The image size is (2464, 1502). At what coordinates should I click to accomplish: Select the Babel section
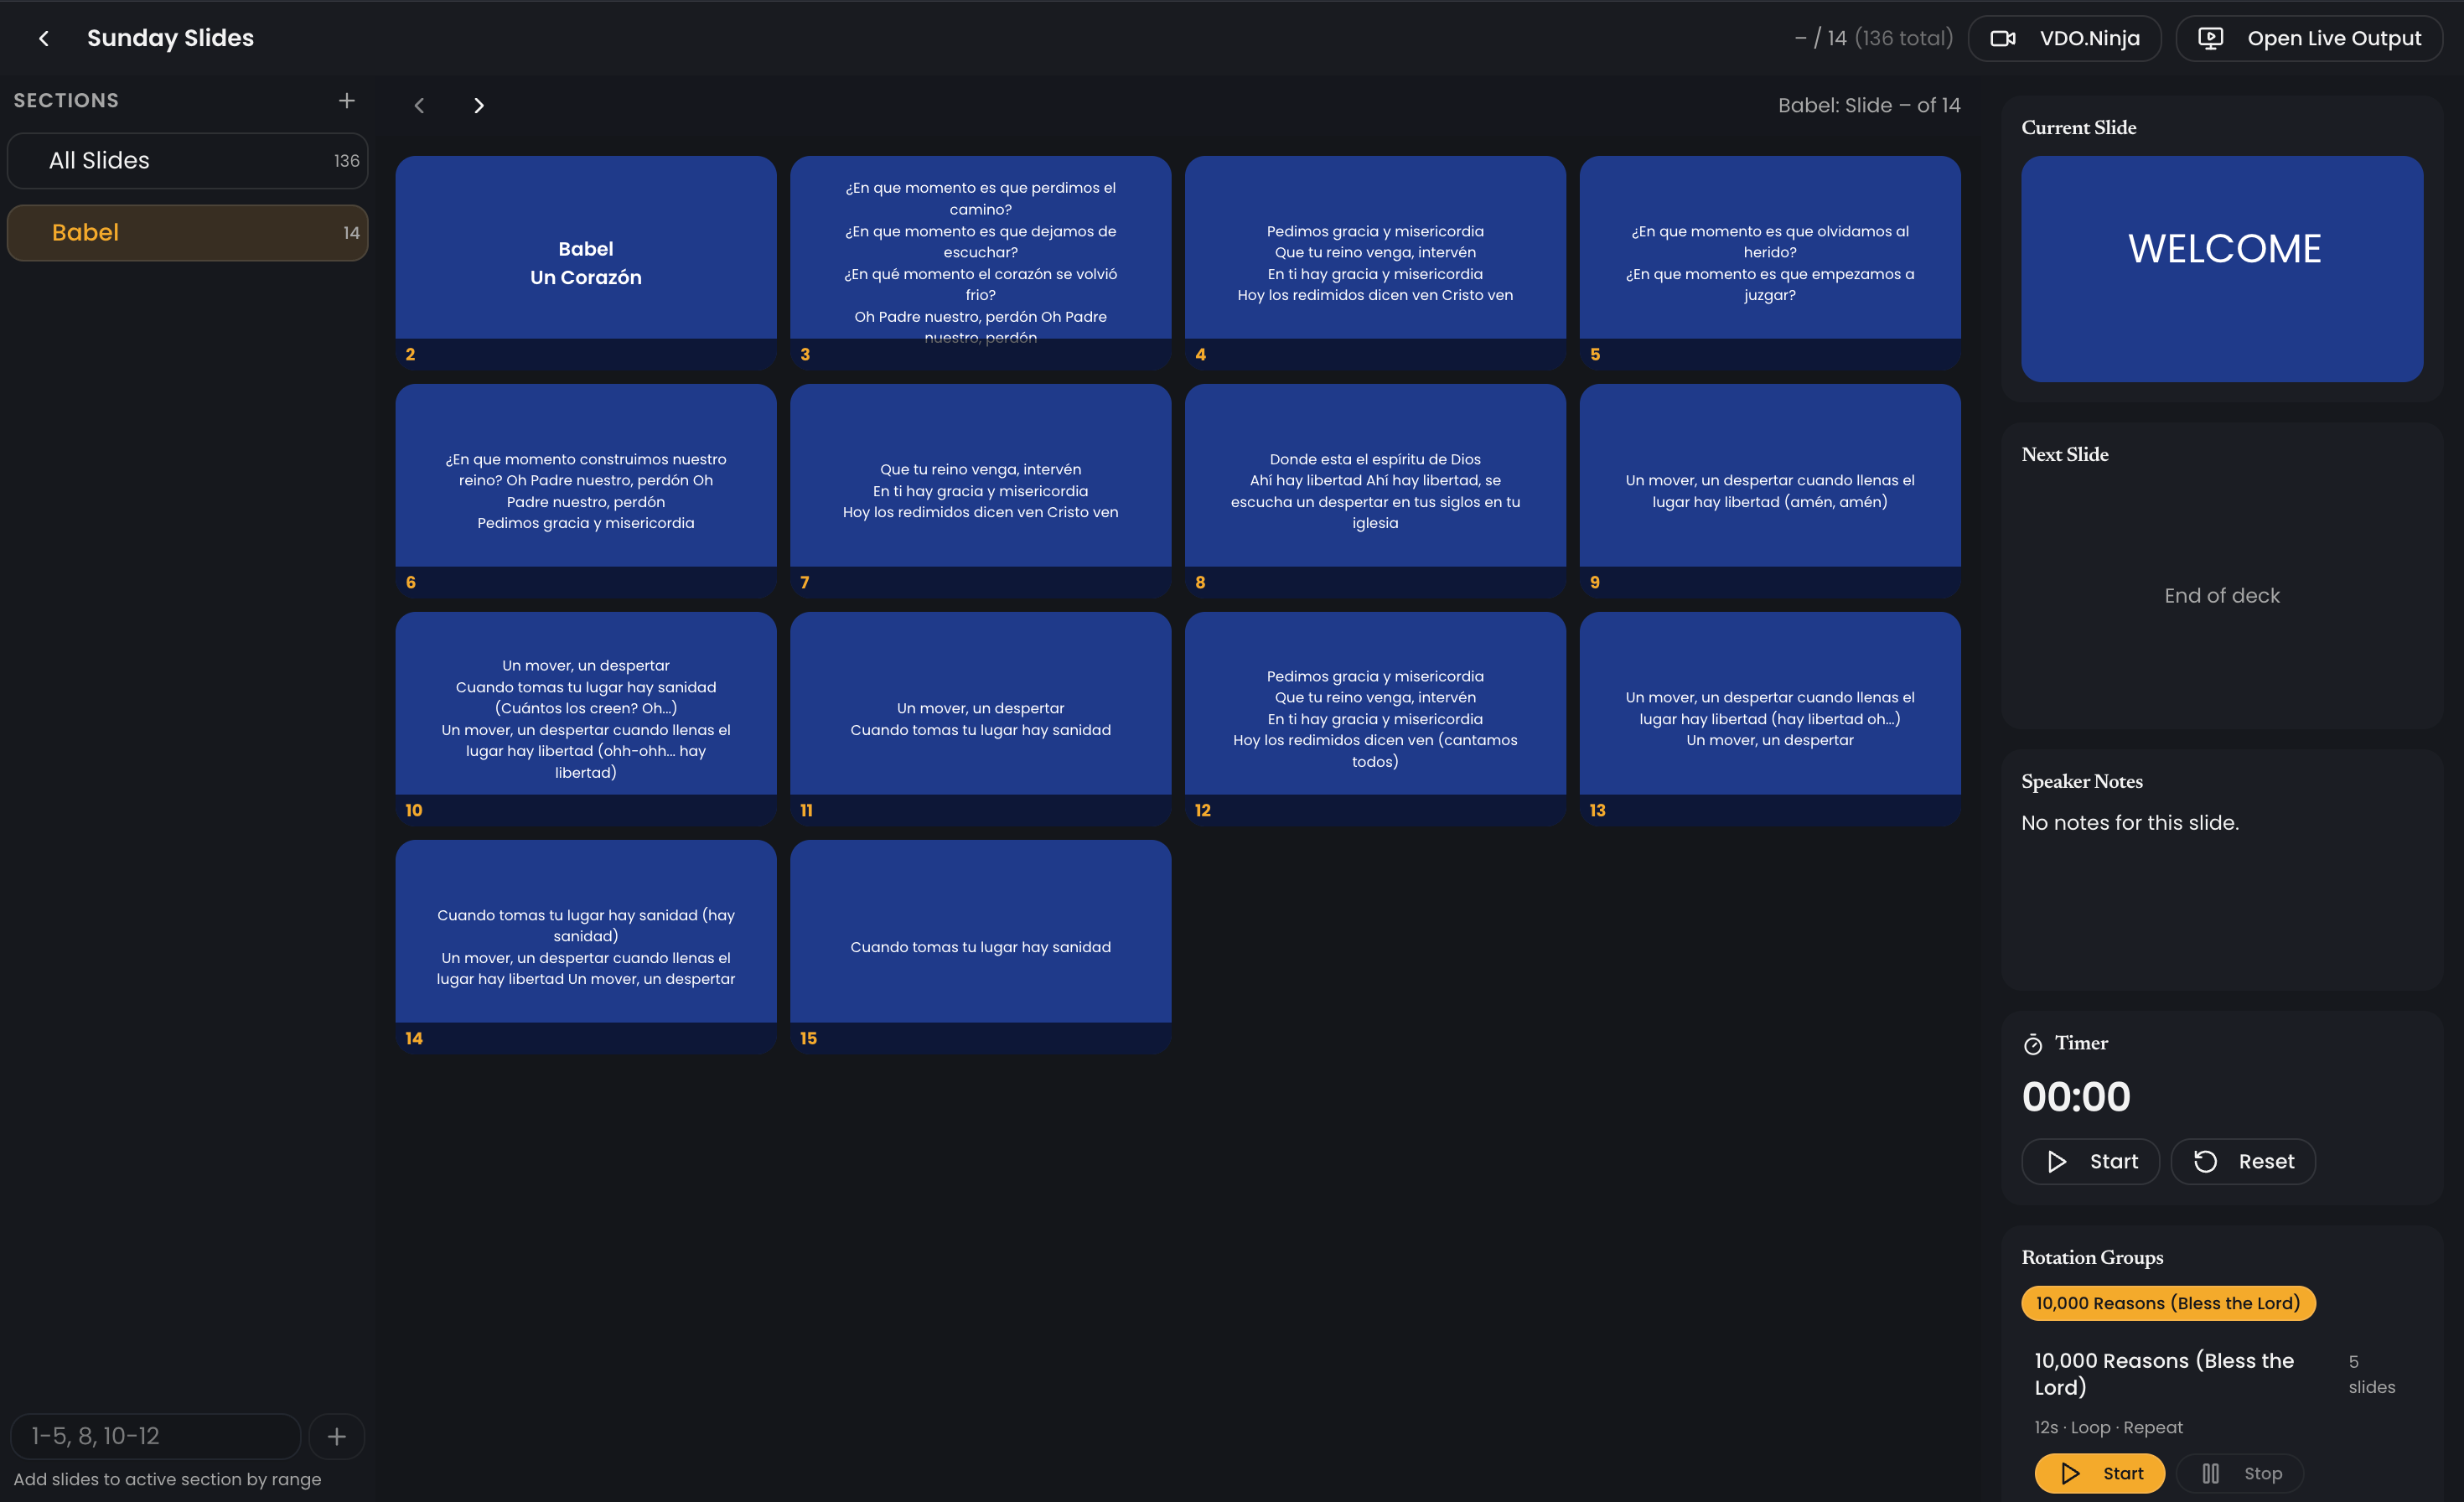coord(188,233)
